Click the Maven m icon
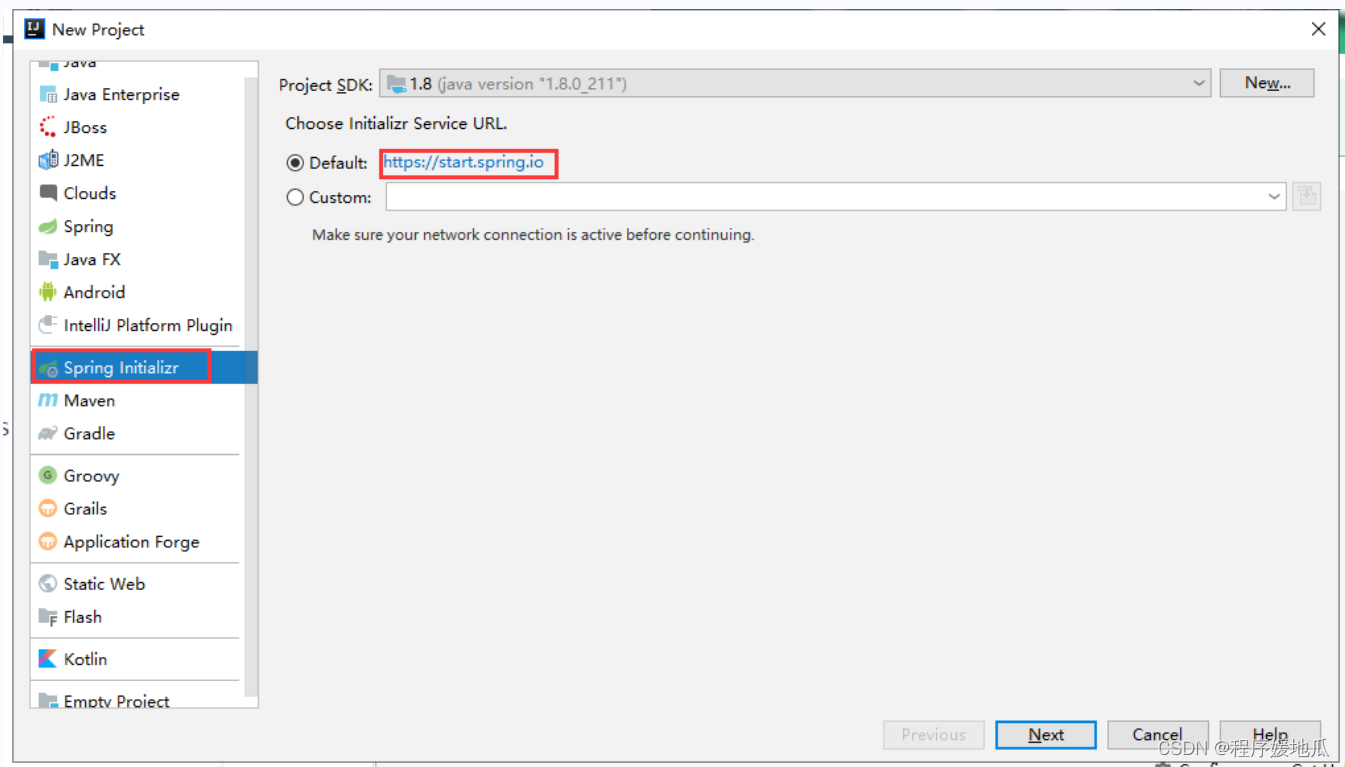Viewport: 1345px width, 767px height. click(x=47, y=400)
